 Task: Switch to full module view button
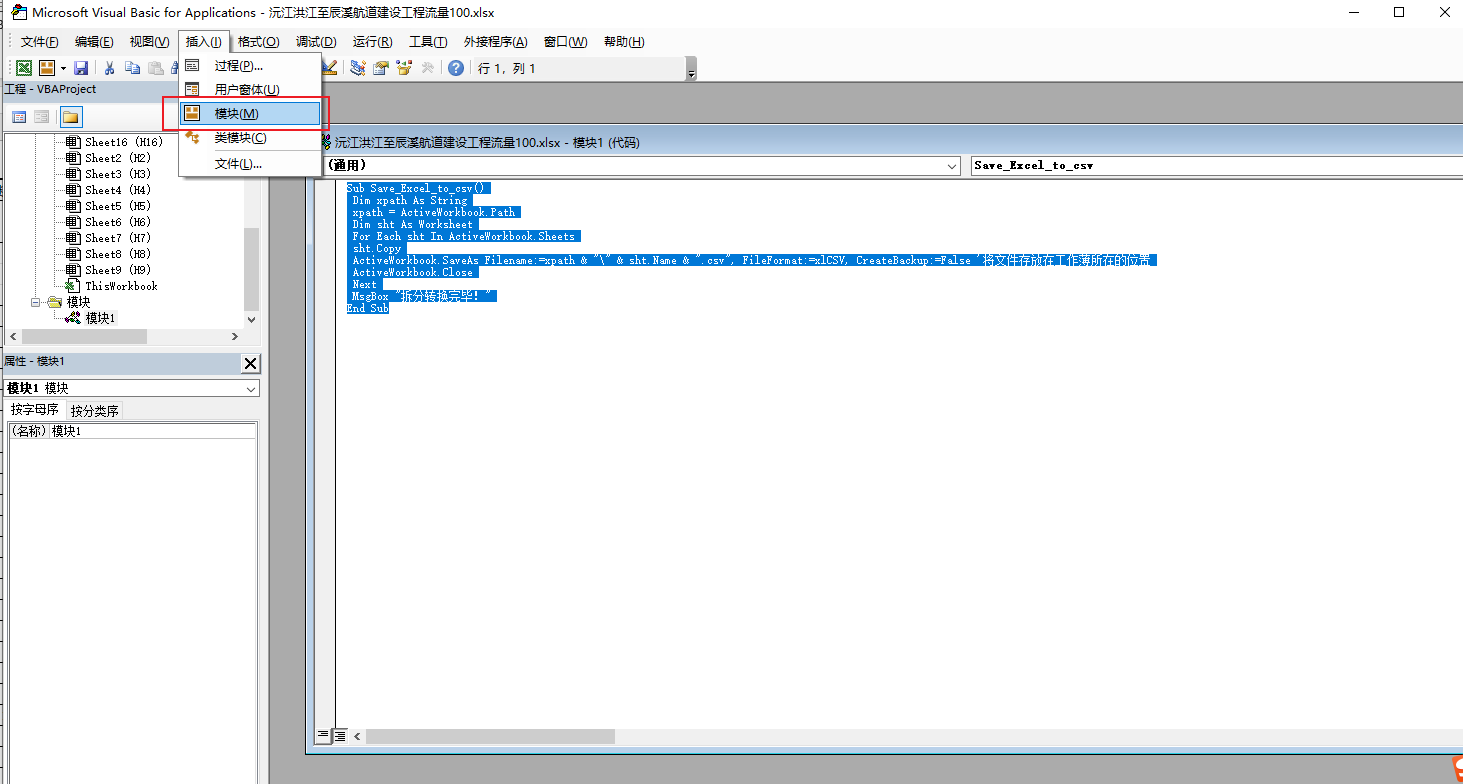[x=340, y=735]
